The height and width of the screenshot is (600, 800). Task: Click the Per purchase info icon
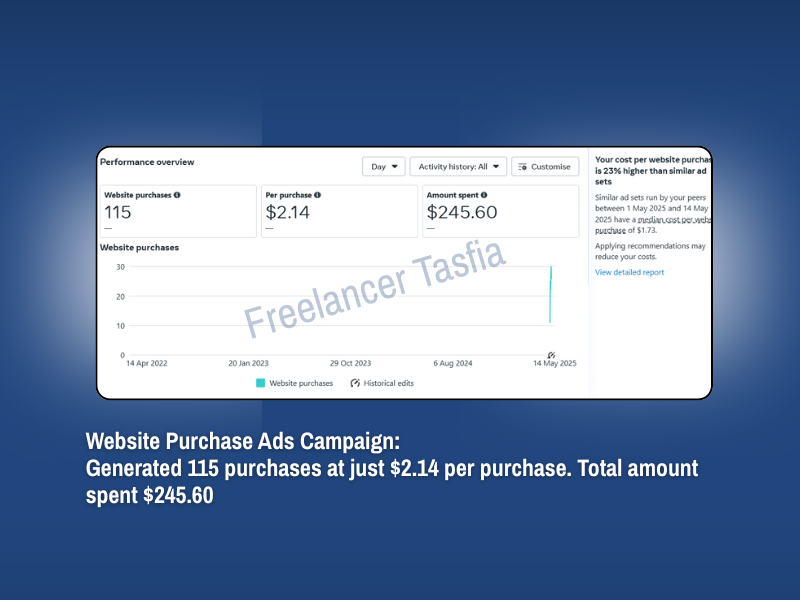tap(318, 195)
